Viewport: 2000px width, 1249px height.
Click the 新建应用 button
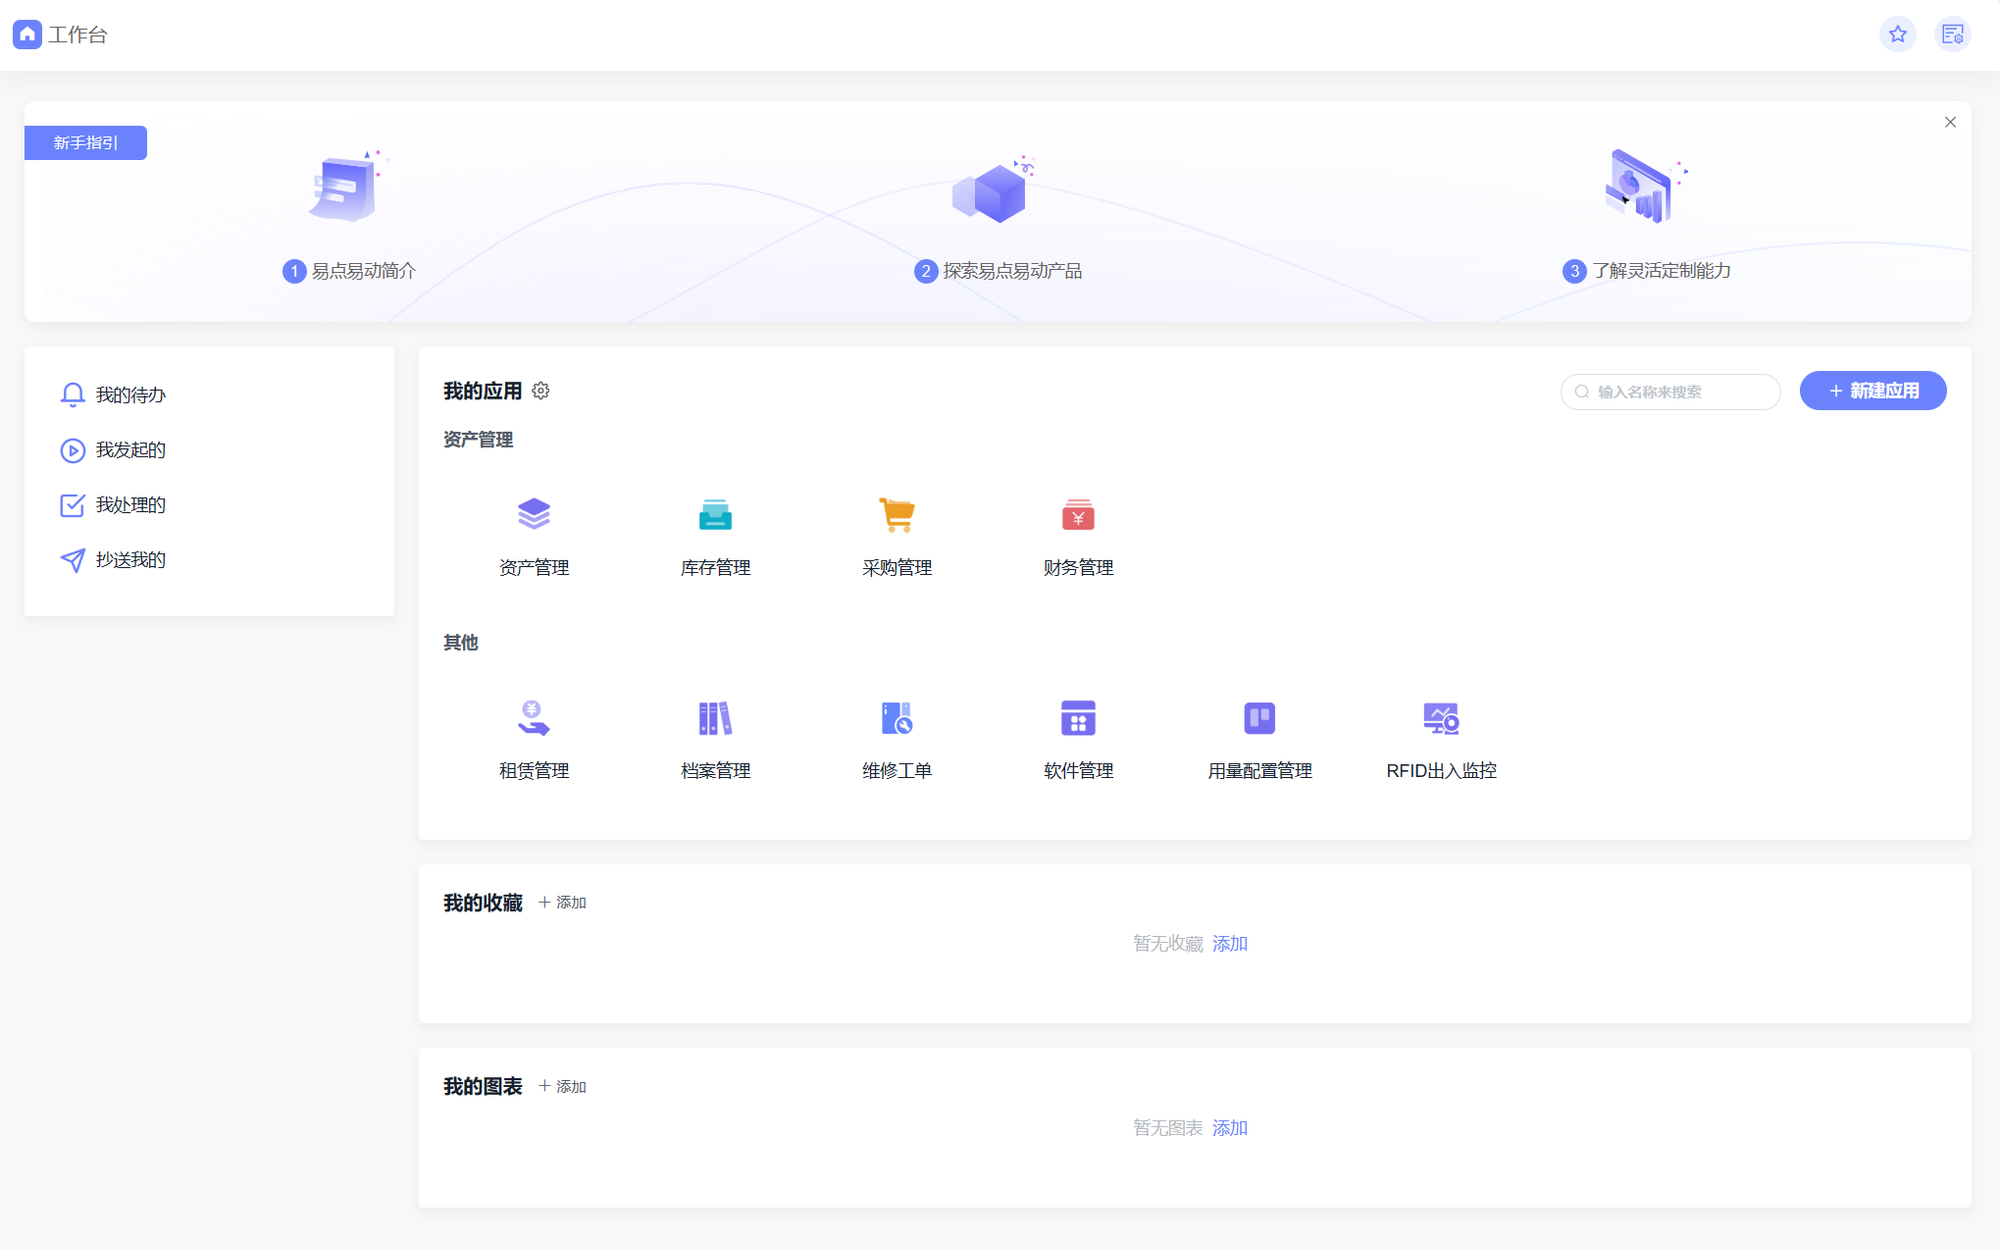point(1872,391)
